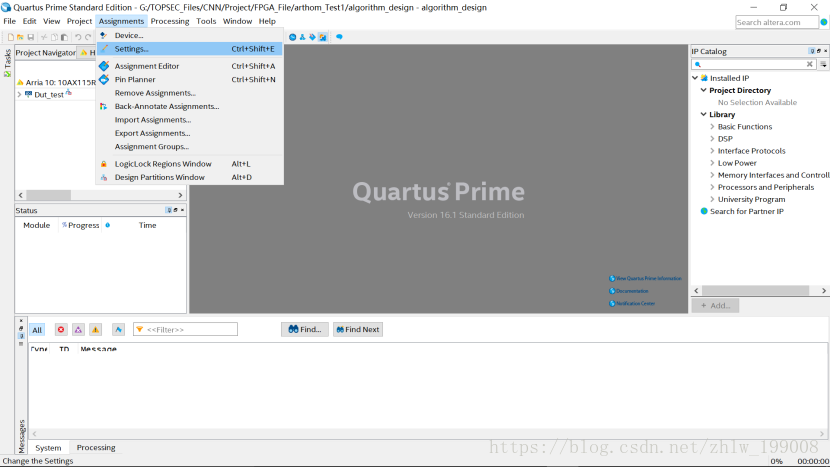Open the Tools menu
Viewport: 830px width, 467px height.
coord(206,21)
